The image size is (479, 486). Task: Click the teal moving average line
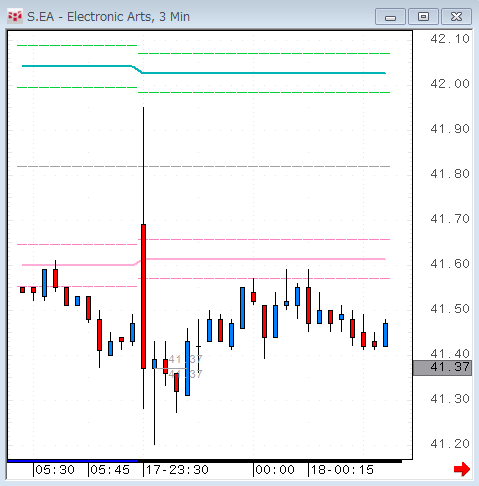coord(263,73)
